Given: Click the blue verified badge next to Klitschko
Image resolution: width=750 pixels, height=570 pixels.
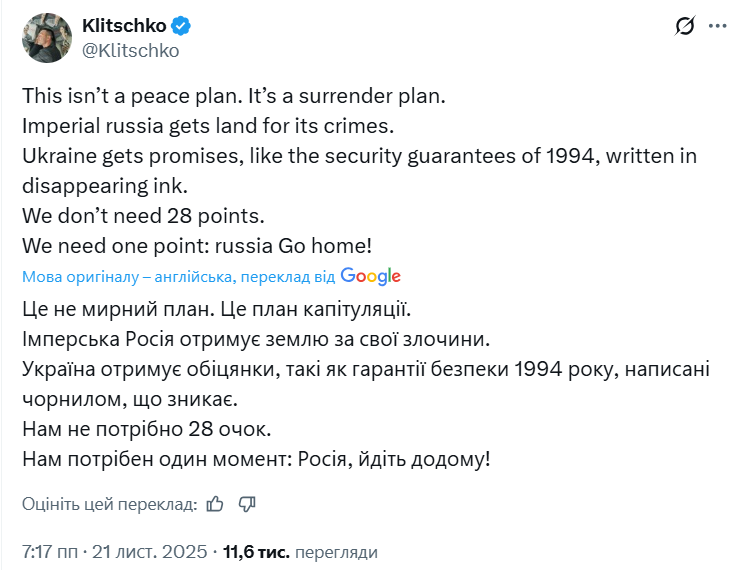Looking at the screenshot, I should coord(182,26).
